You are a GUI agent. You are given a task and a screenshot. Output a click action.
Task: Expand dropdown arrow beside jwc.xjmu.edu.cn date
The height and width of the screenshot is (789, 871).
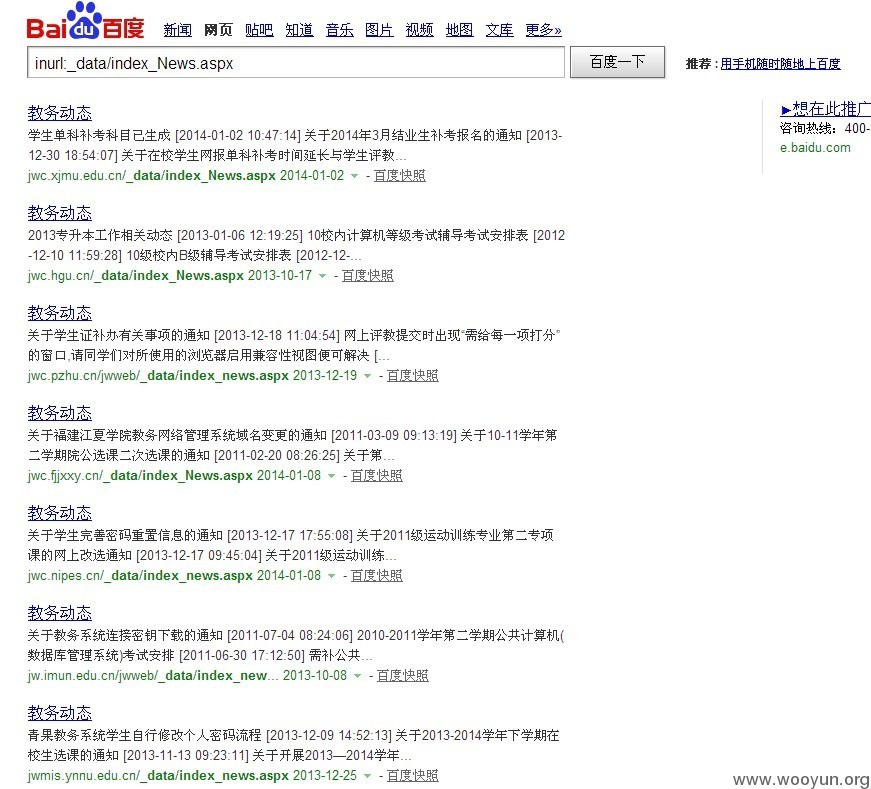coord(354,176)
